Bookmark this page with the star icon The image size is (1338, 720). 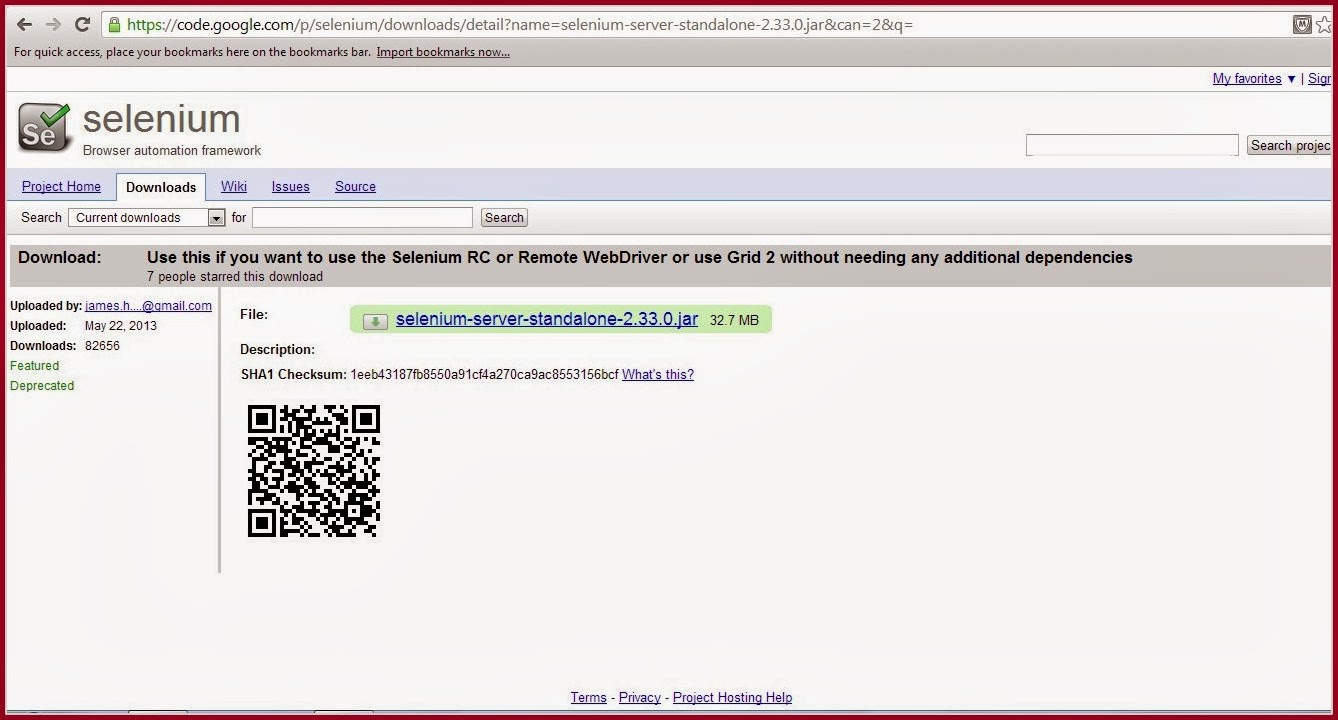[x=1325, y=25]
